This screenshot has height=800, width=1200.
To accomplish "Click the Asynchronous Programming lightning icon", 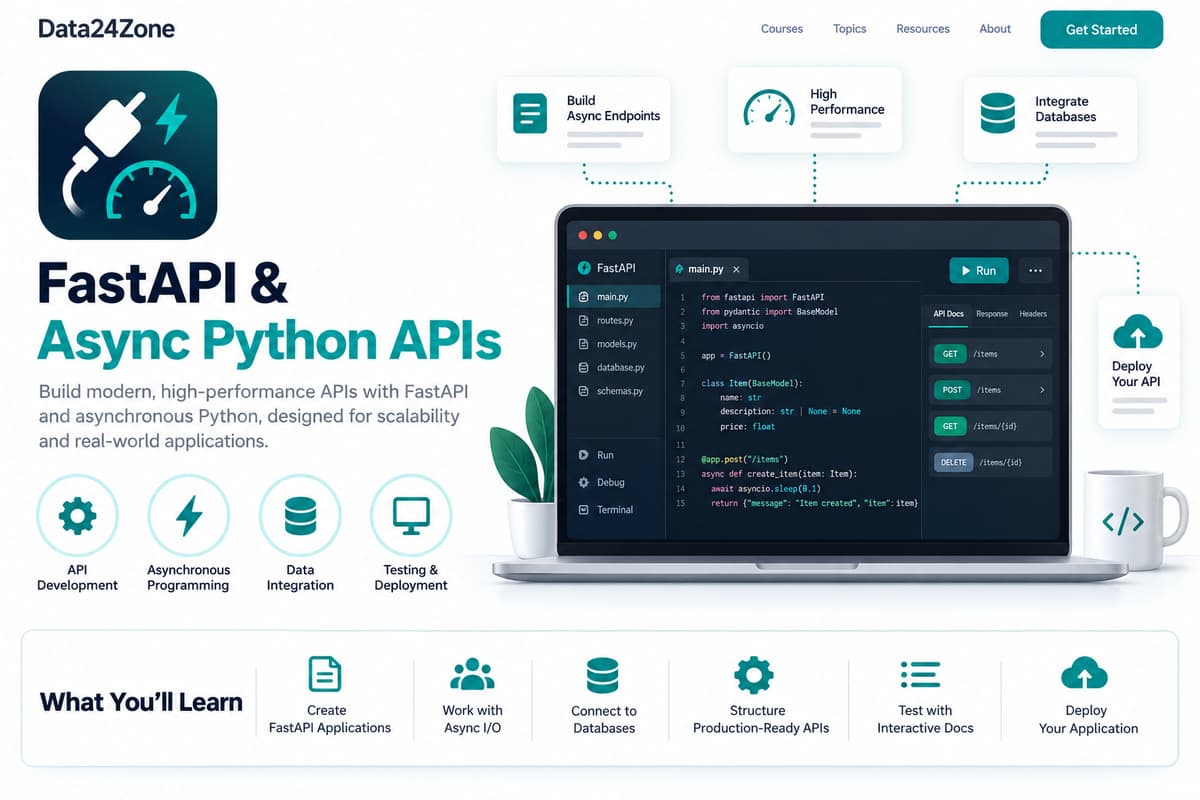I will [189, 516].
